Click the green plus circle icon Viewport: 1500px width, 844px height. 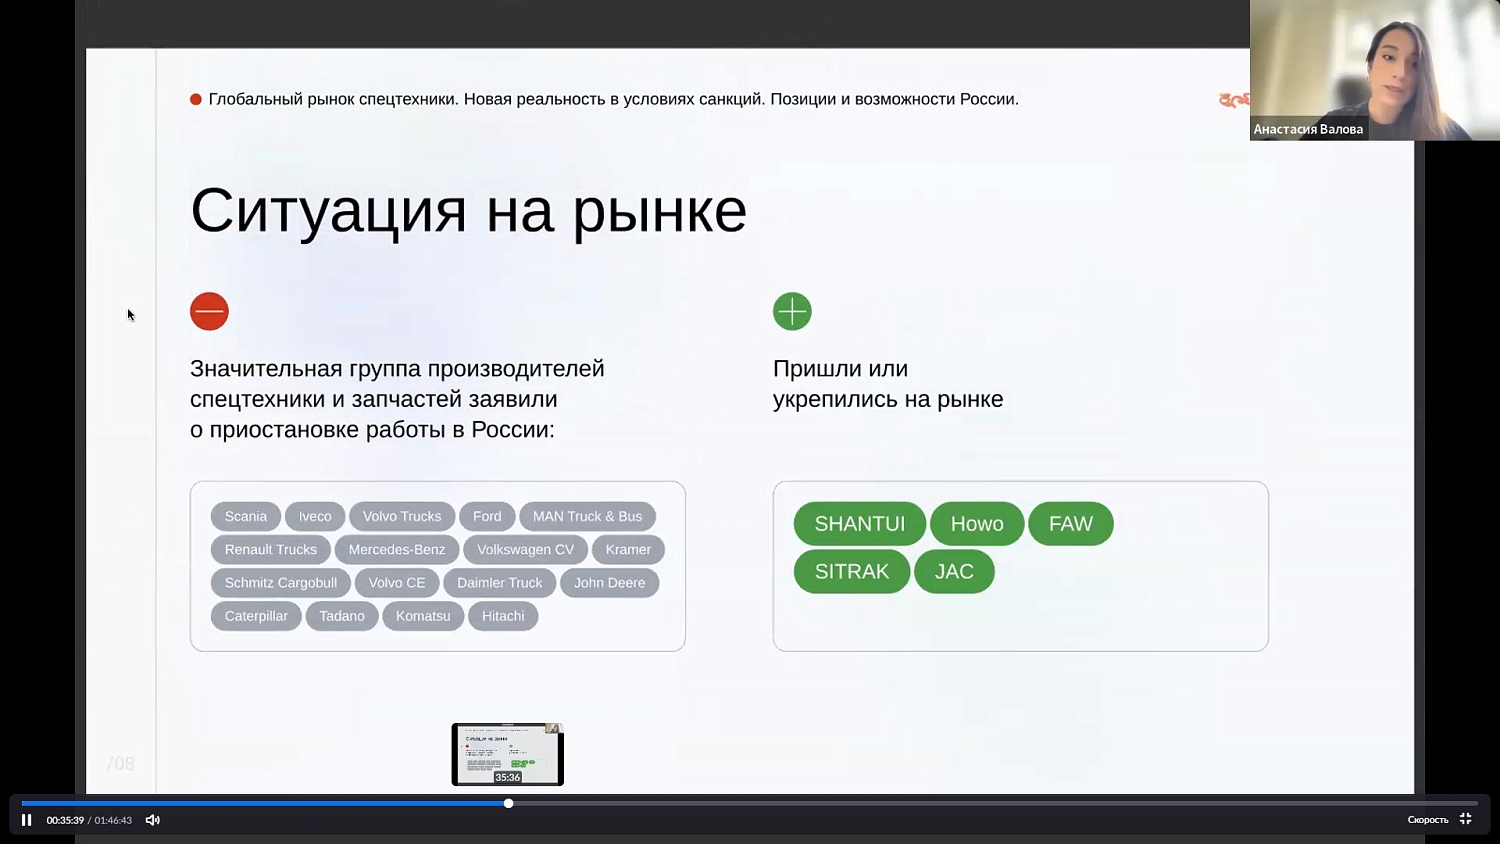(792, 311)
